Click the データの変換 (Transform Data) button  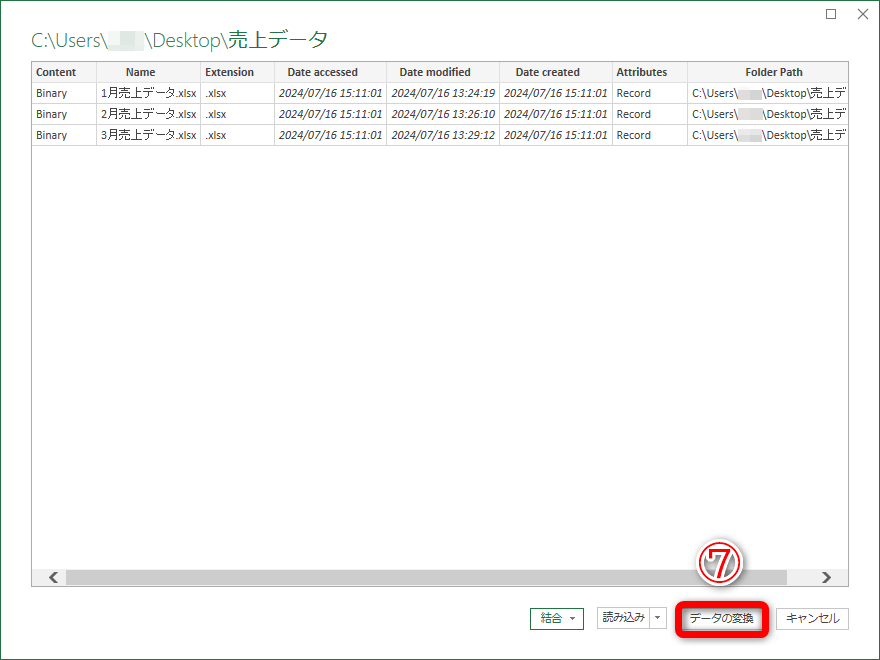[x=721, y=618]
